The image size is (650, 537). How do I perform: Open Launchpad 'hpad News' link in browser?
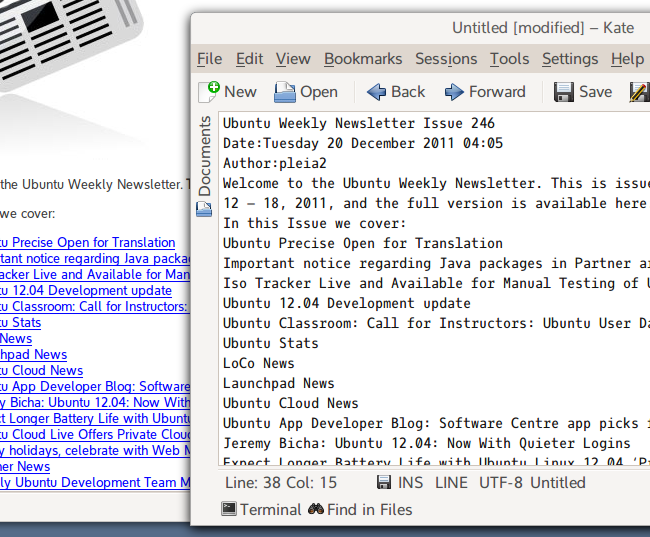(34, 355)
